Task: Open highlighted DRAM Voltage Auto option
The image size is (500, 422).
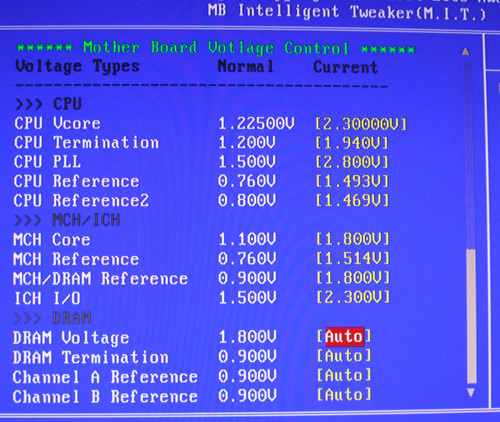Action: pos(344,336)
